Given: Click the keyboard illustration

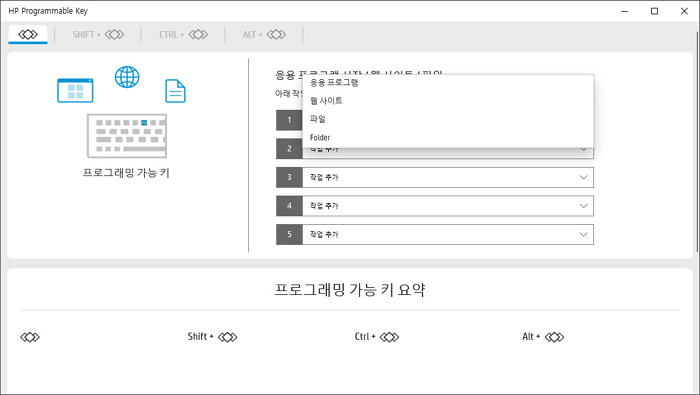Looking at the screenshot, I should click(x=127, y=136).
